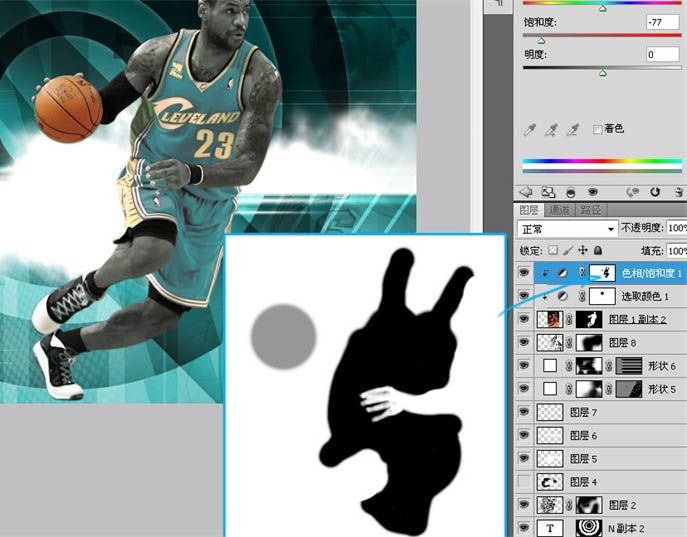This screenshot has width=687, height=537.
Task: Click mask link chain on 图层 8
Action: [569, 343]
